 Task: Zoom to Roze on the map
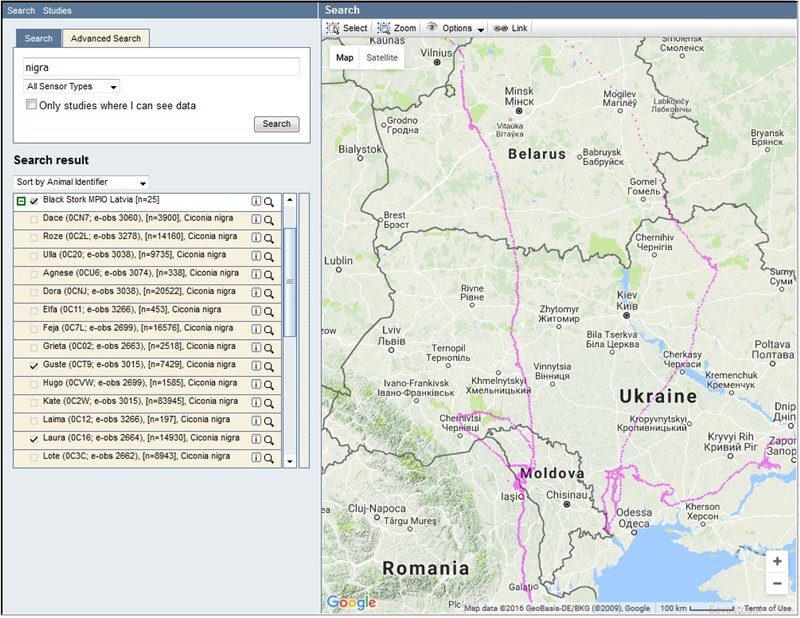point(269,238)
